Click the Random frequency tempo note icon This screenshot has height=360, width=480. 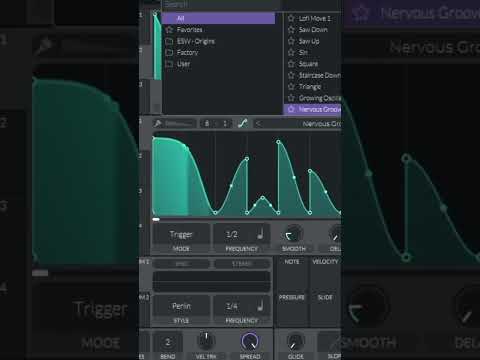pos(260,306)
